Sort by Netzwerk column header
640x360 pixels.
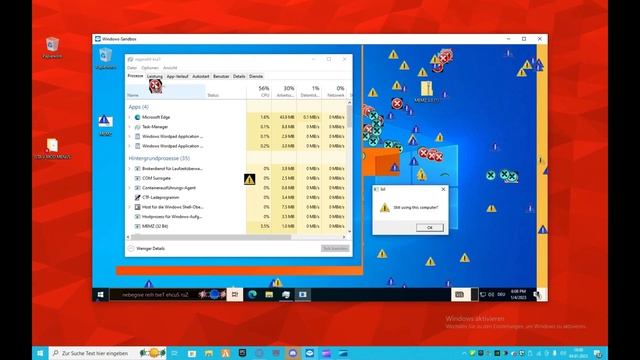pos(334,91)
